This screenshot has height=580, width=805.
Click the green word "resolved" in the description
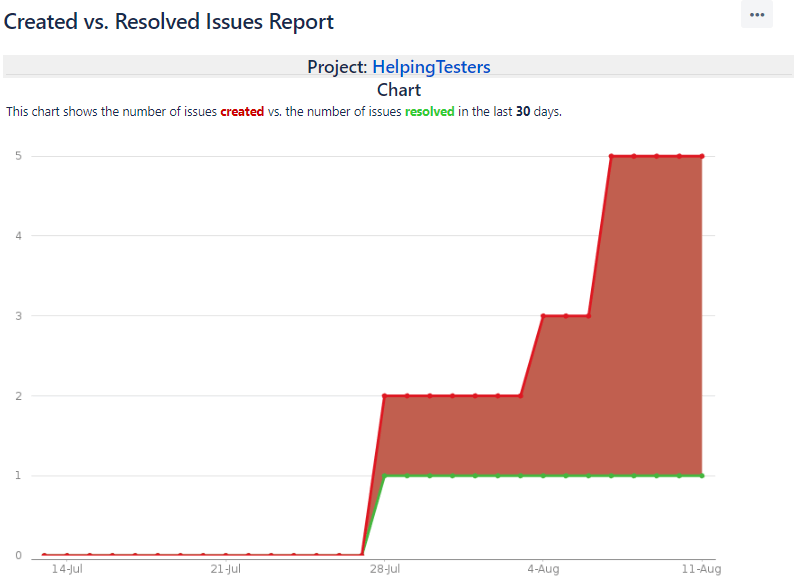(429, 112)
